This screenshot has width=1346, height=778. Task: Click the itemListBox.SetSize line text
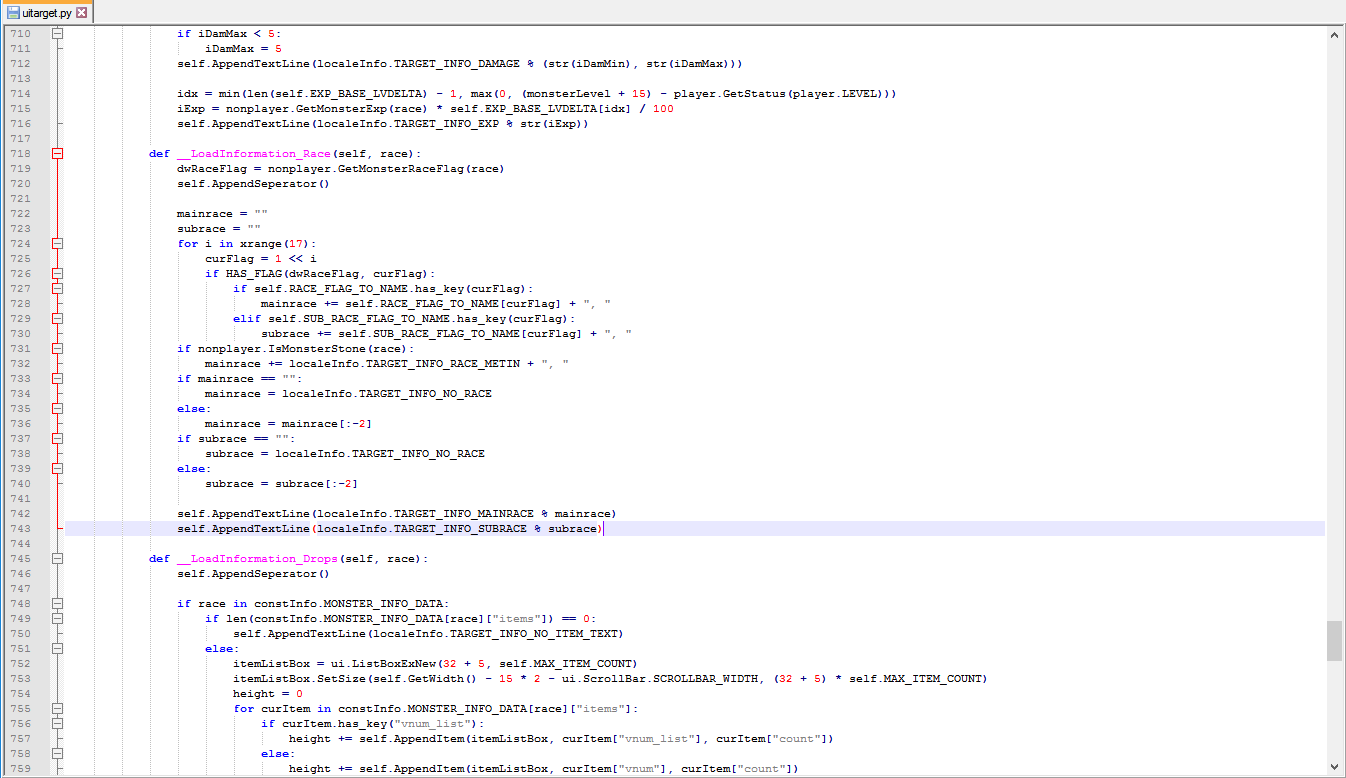click(x=610, y=679)
